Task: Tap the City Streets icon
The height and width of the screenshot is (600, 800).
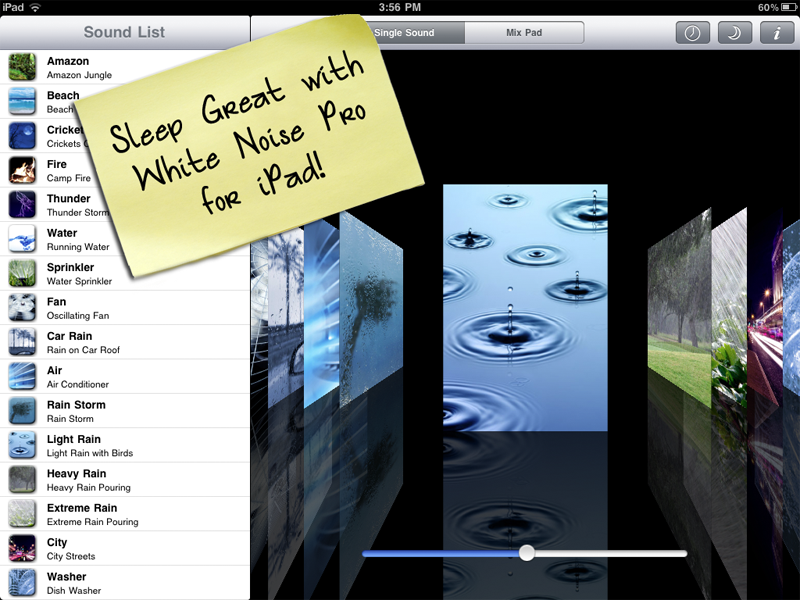Action: (22, 548)
